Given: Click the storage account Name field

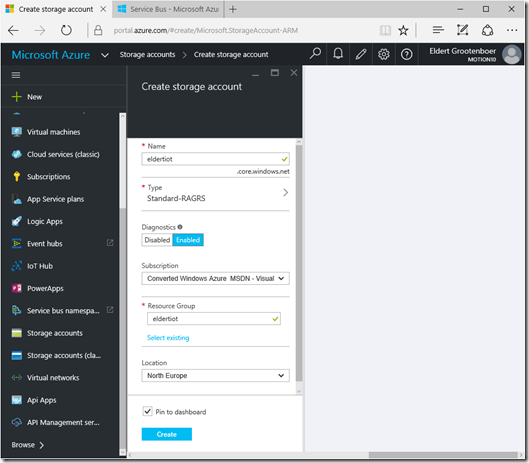Looking at the screenshot, I should click(x=215, y=159).
